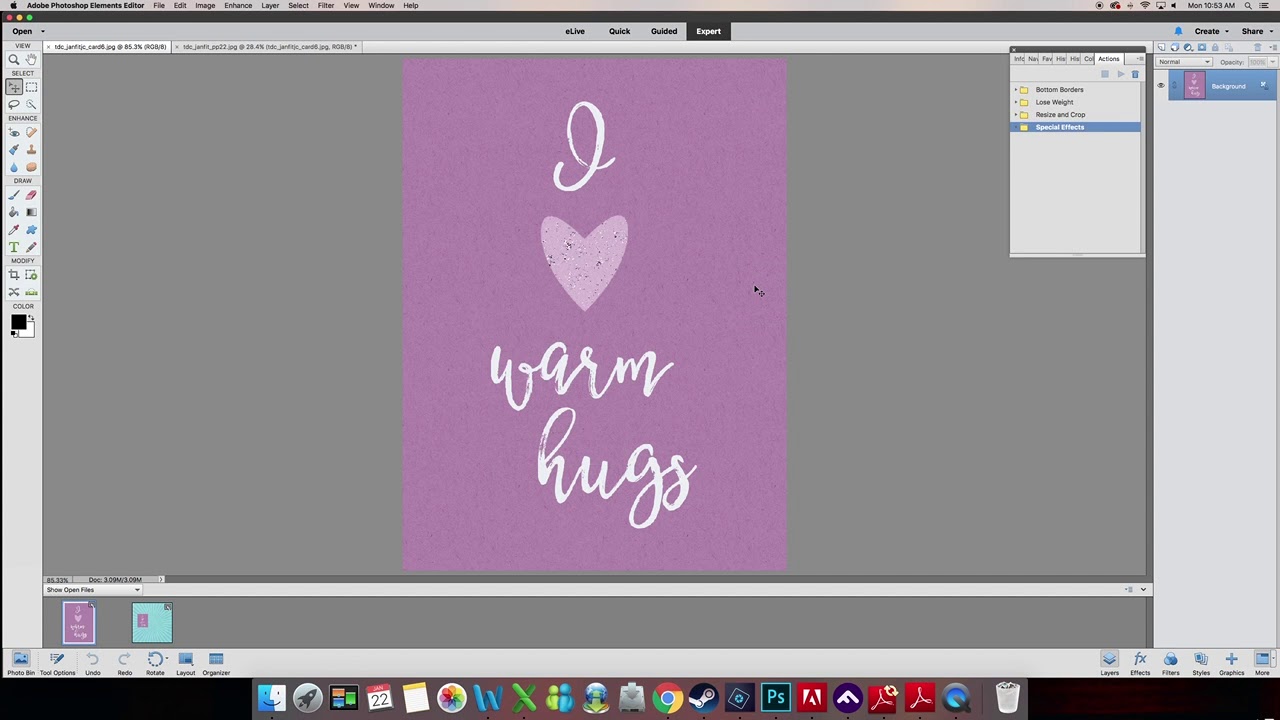Image resolution: width=1280 pixels, height=720 pixels.
Task: Select the Pencil tool
Action: 31,247
